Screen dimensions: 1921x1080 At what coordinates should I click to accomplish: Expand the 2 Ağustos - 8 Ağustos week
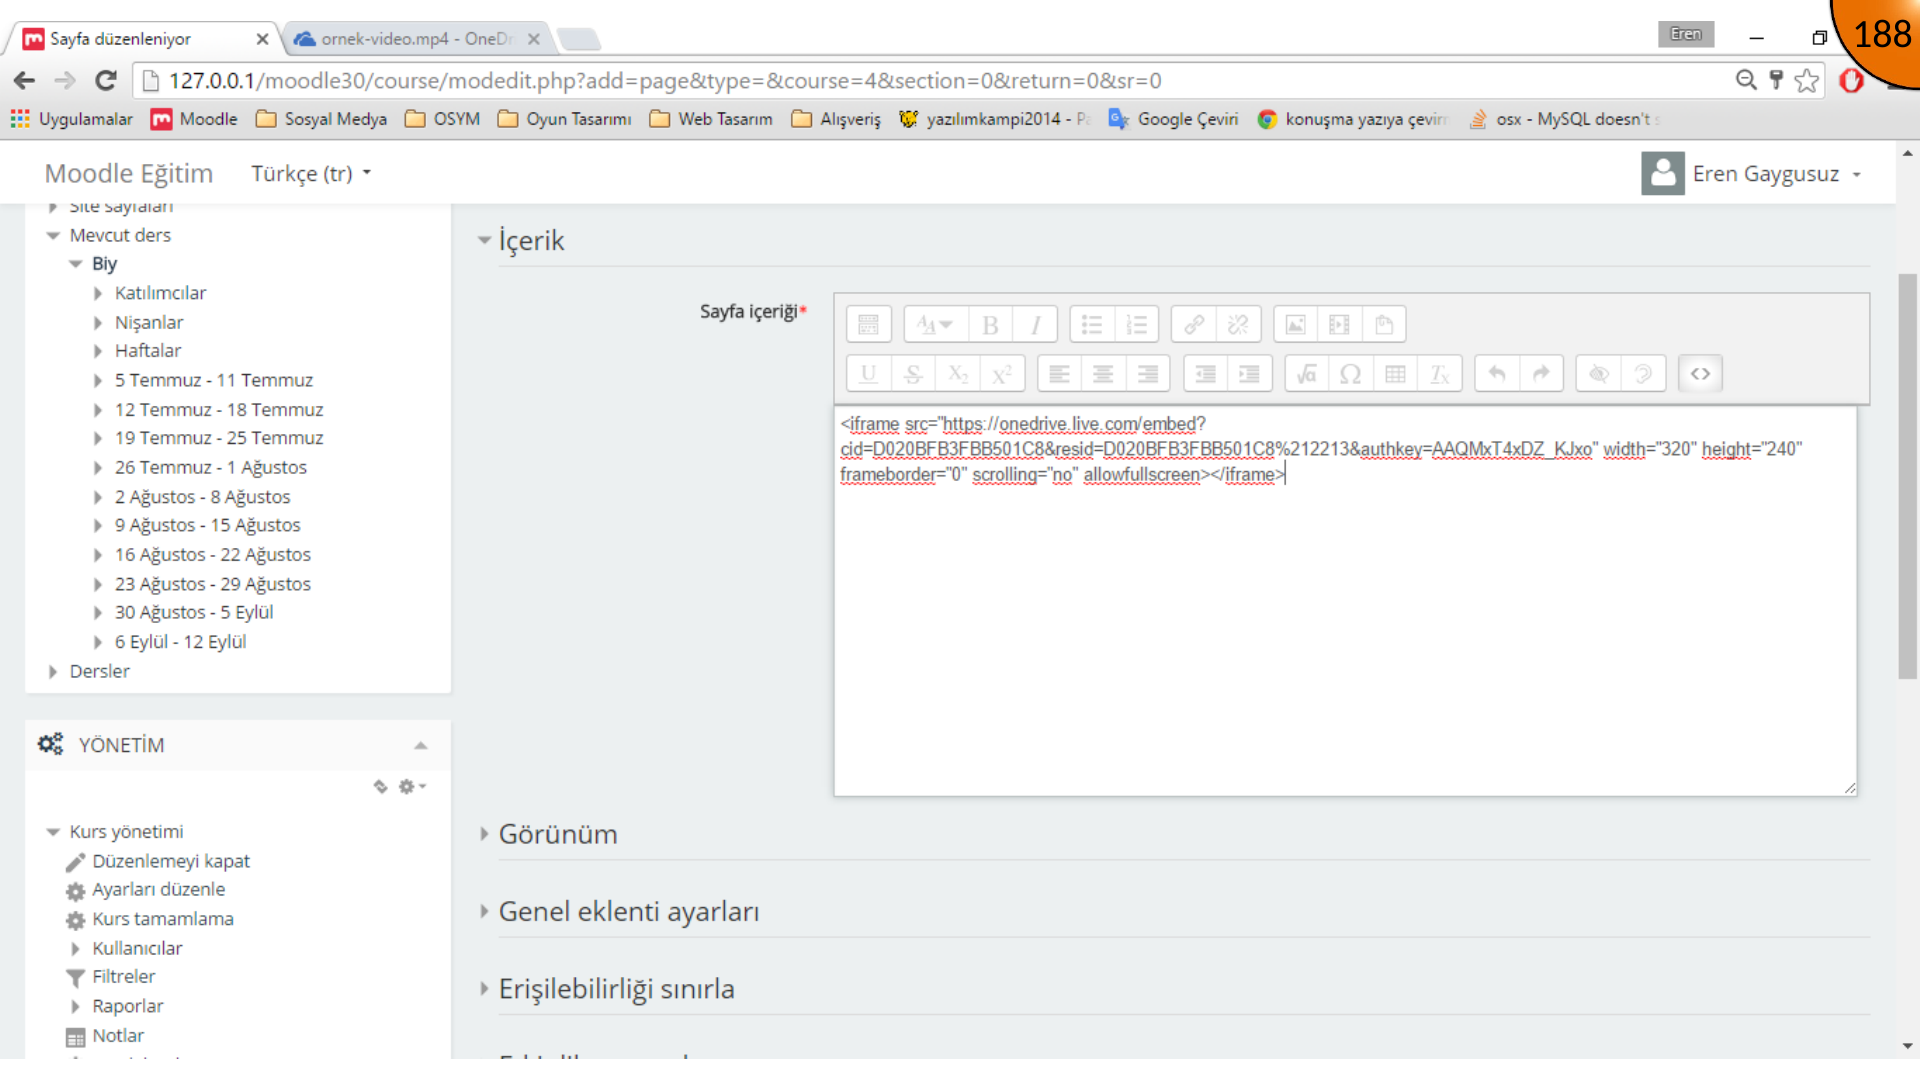(98, 497)
